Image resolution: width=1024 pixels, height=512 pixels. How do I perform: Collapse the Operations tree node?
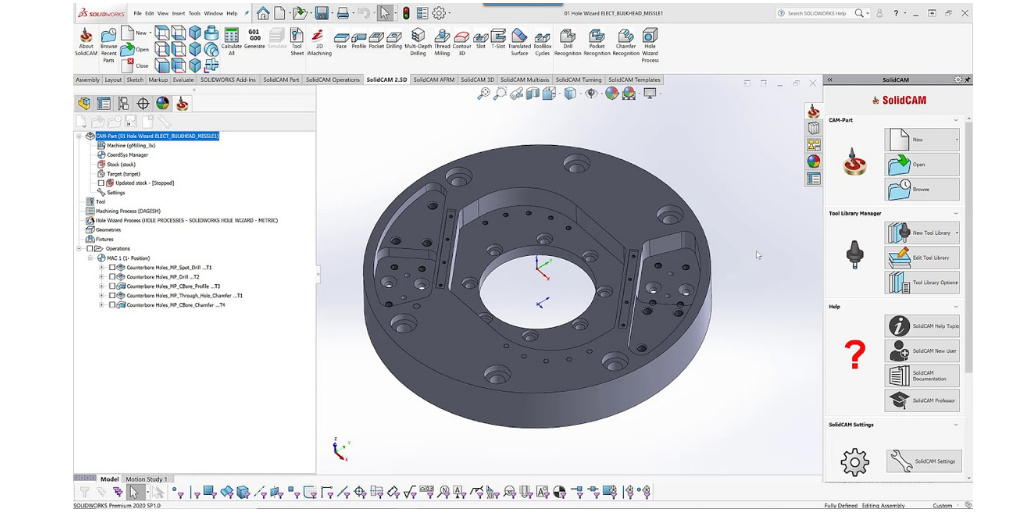80,249
